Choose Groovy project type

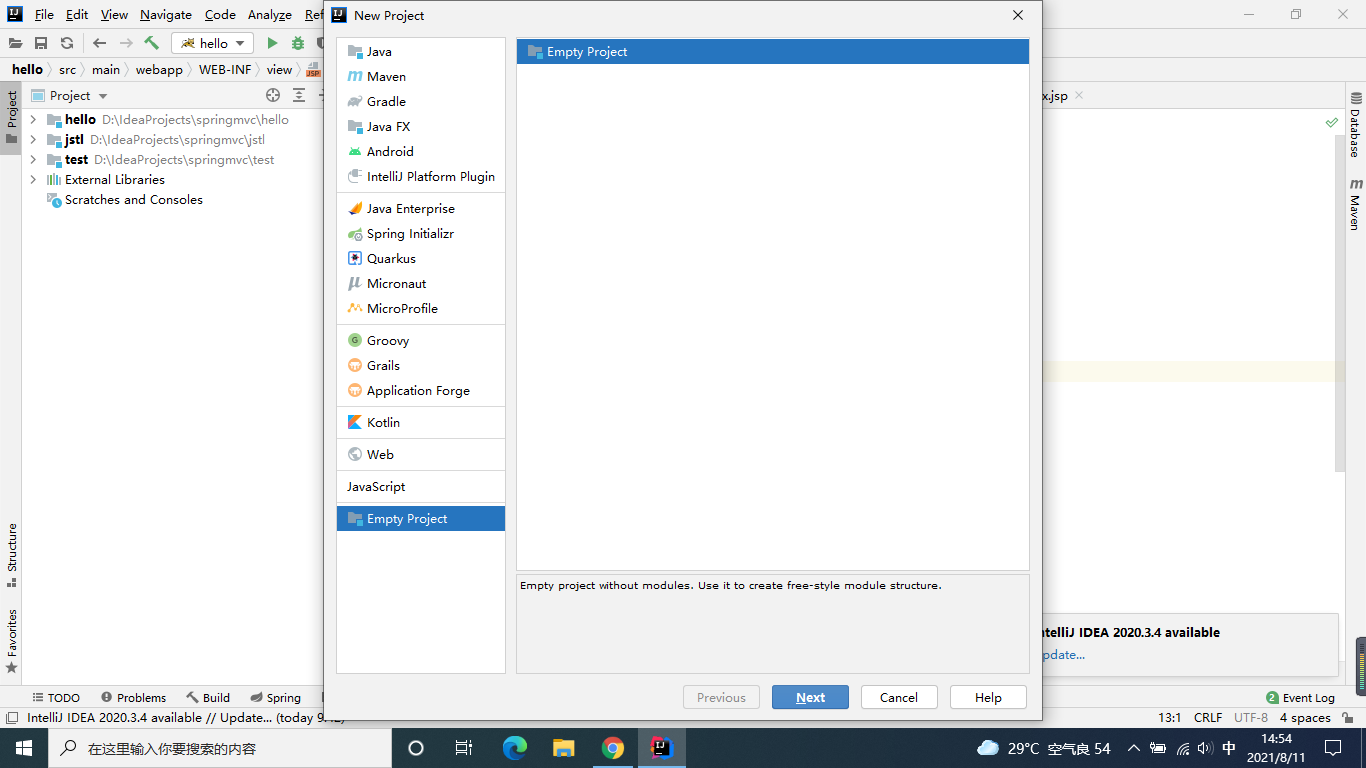pos(421,341)
